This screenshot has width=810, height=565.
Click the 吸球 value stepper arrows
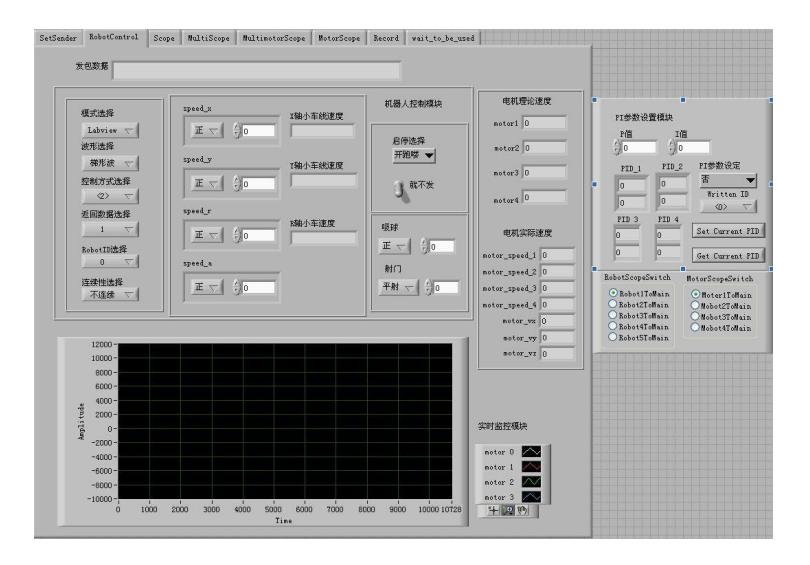[x=424, y=246]
